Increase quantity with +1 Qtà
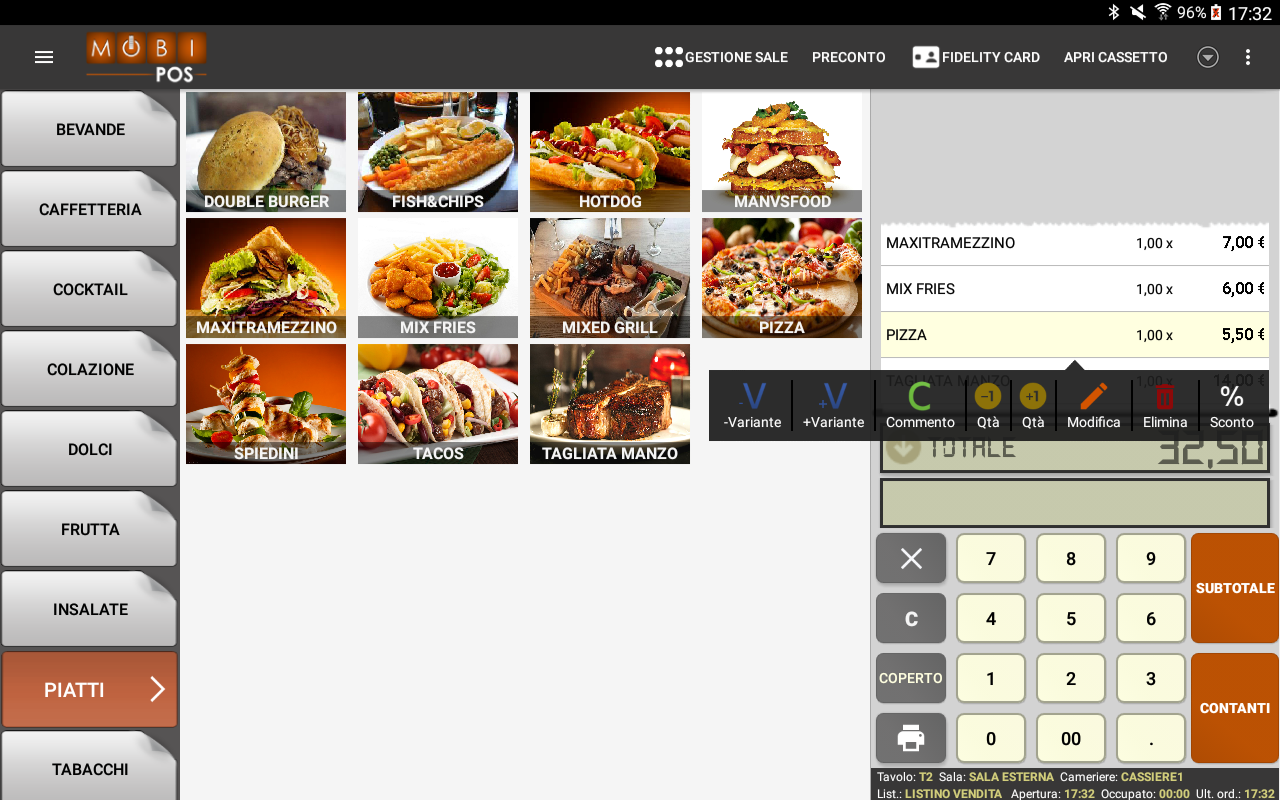This screenshot has width=1280, height=800. coord(1033,406)
